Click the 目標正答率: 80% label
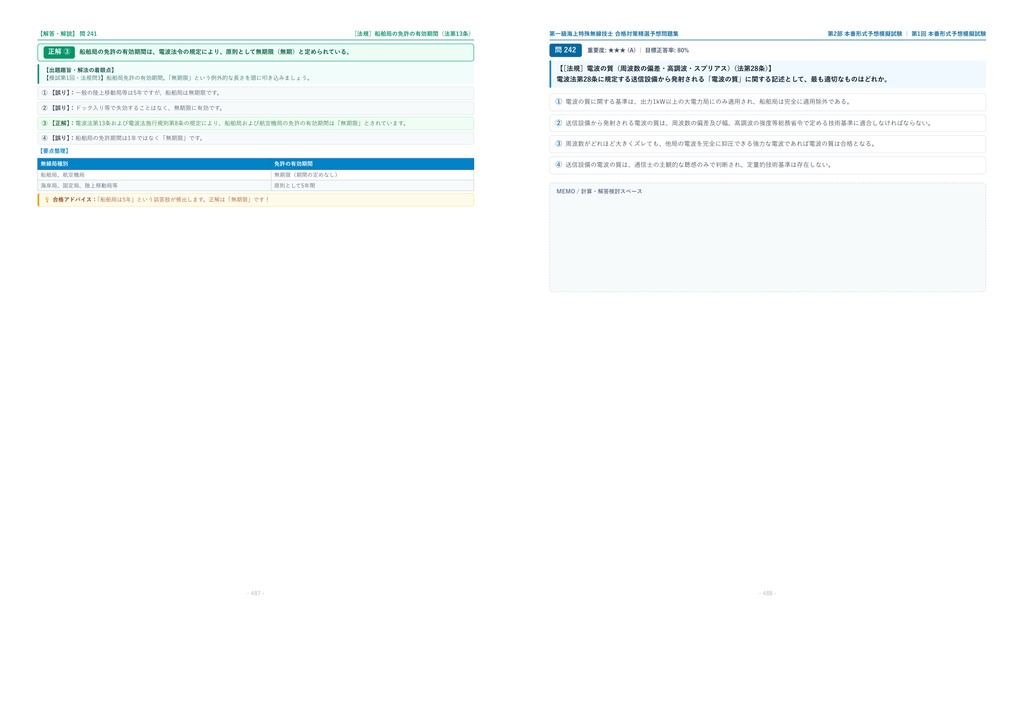Viewport: 1024px width, 724px height. (x=667, y=50)
